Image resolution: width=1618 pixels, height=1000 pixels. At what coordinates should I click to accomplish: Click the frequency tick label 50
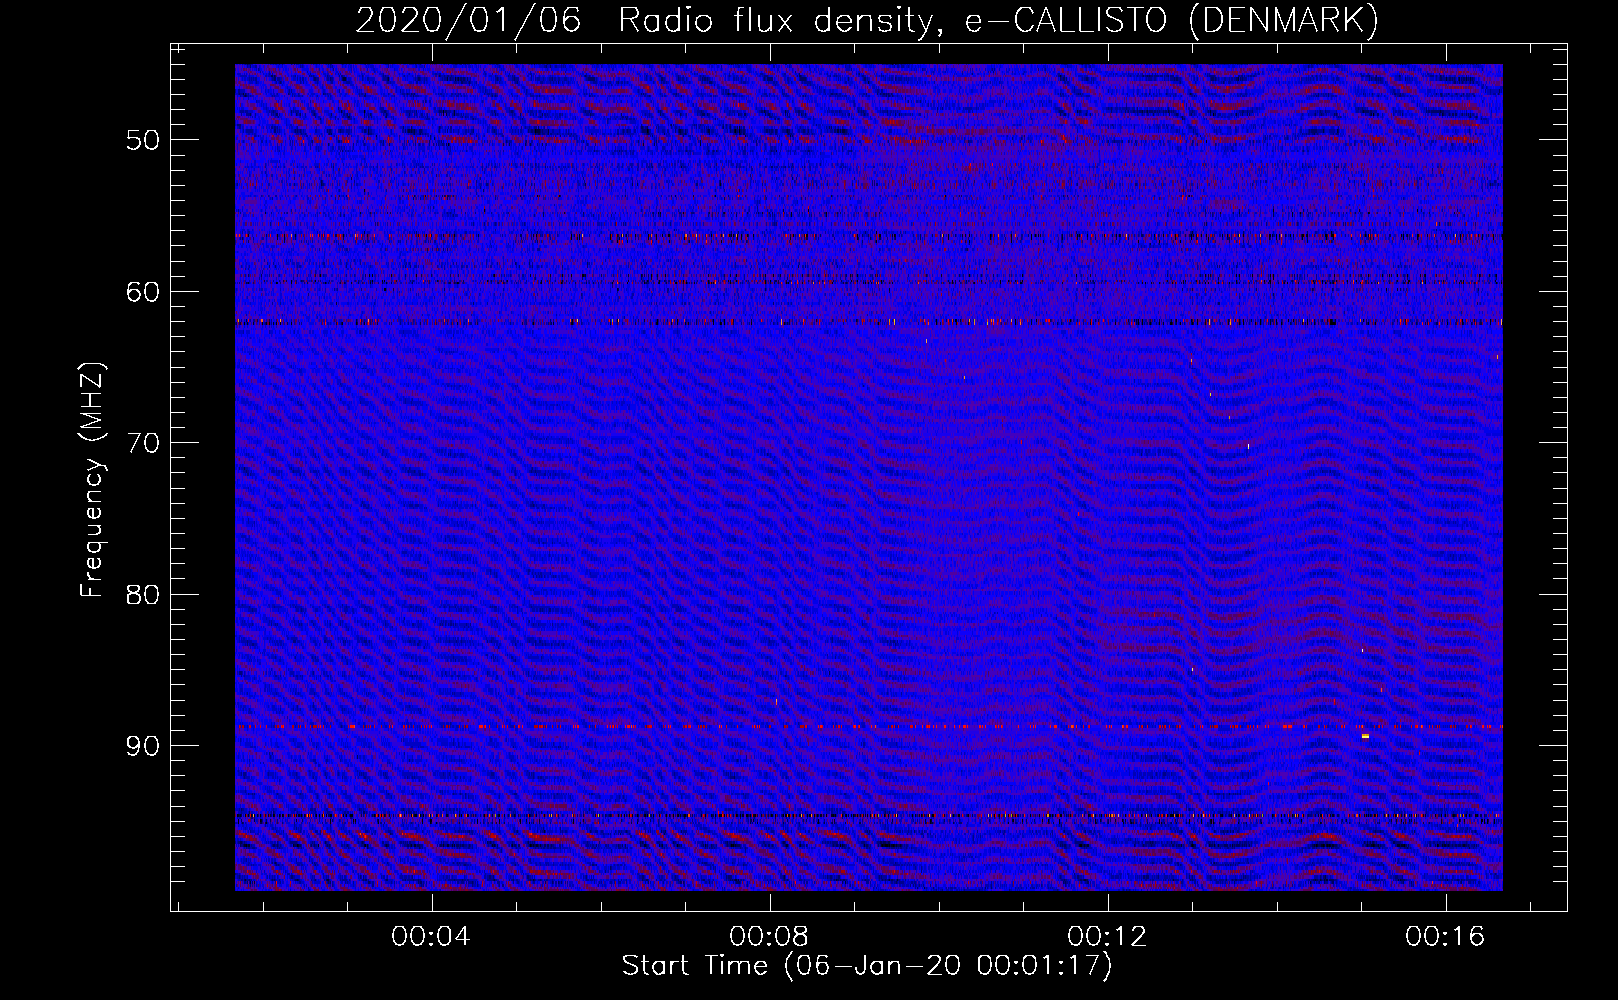[143, 140]
